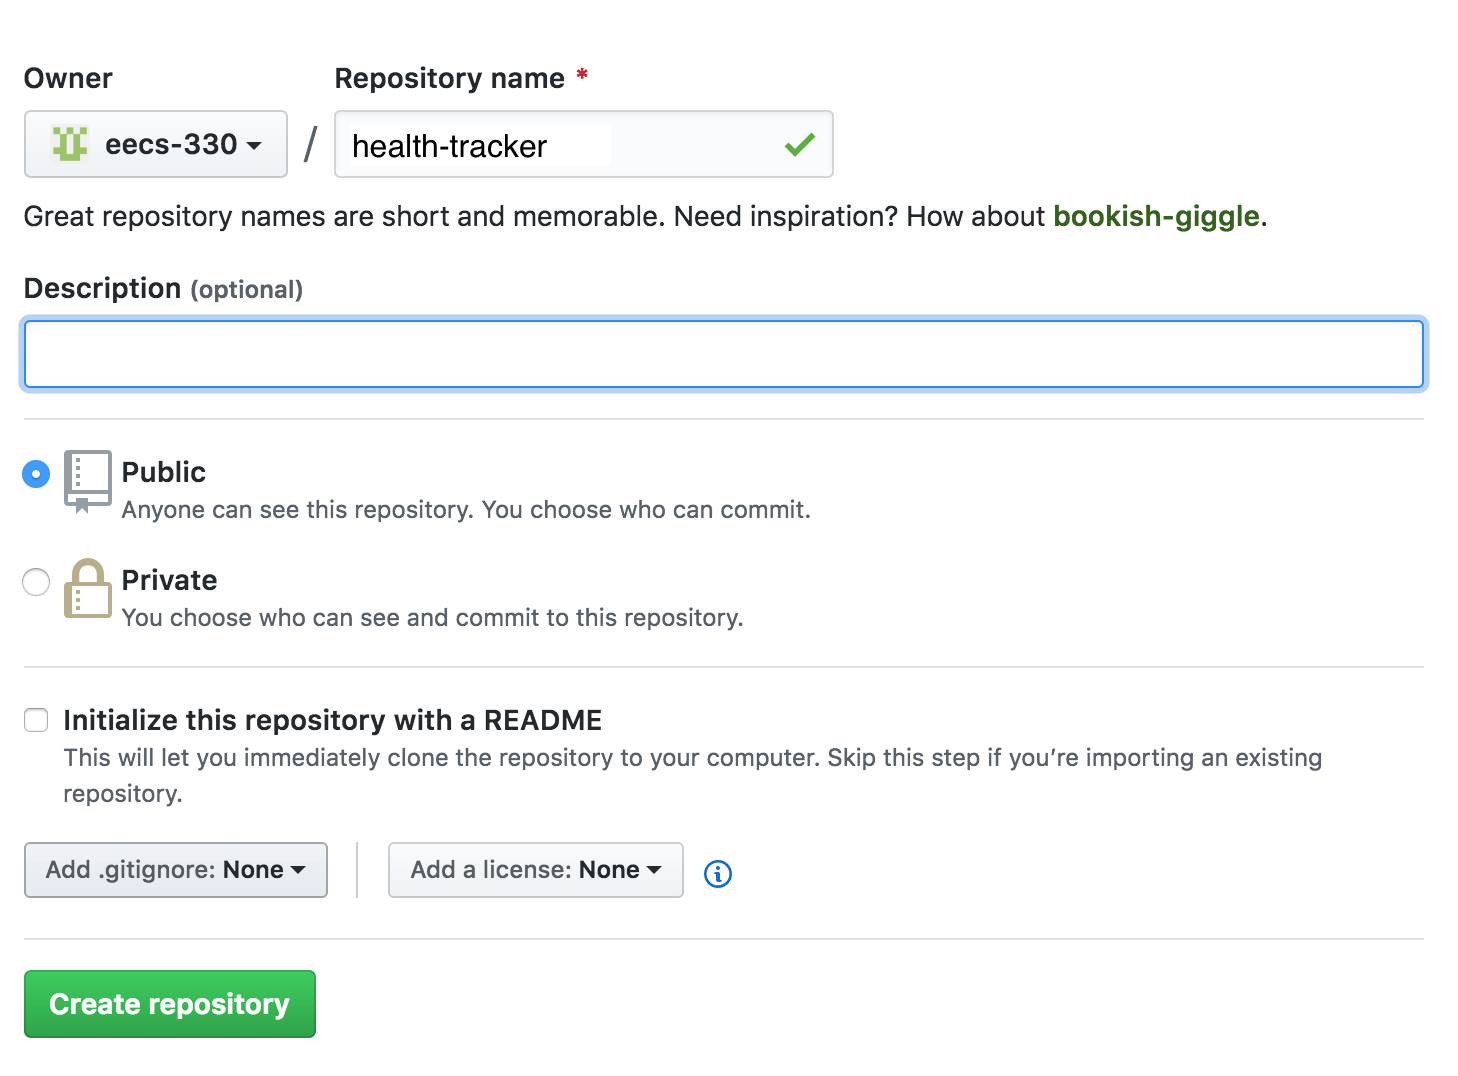Viewport: 1458px width, 1076px height.
Task: Click the "Private" heading text
Action: coord(169,580)
